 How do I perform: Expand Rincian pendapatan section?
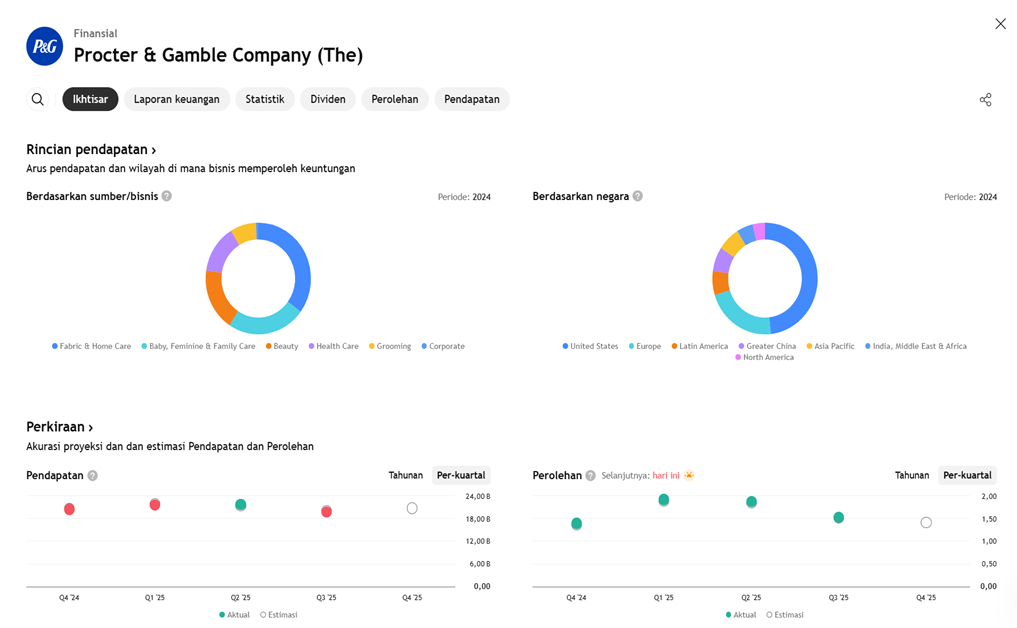[91, 149]
